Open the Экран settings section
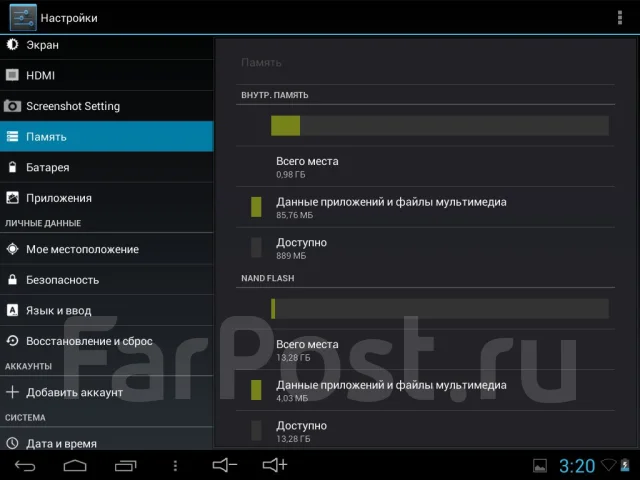Screen dimensions: 640x480 pyautogui.click(x=107, y=45)
